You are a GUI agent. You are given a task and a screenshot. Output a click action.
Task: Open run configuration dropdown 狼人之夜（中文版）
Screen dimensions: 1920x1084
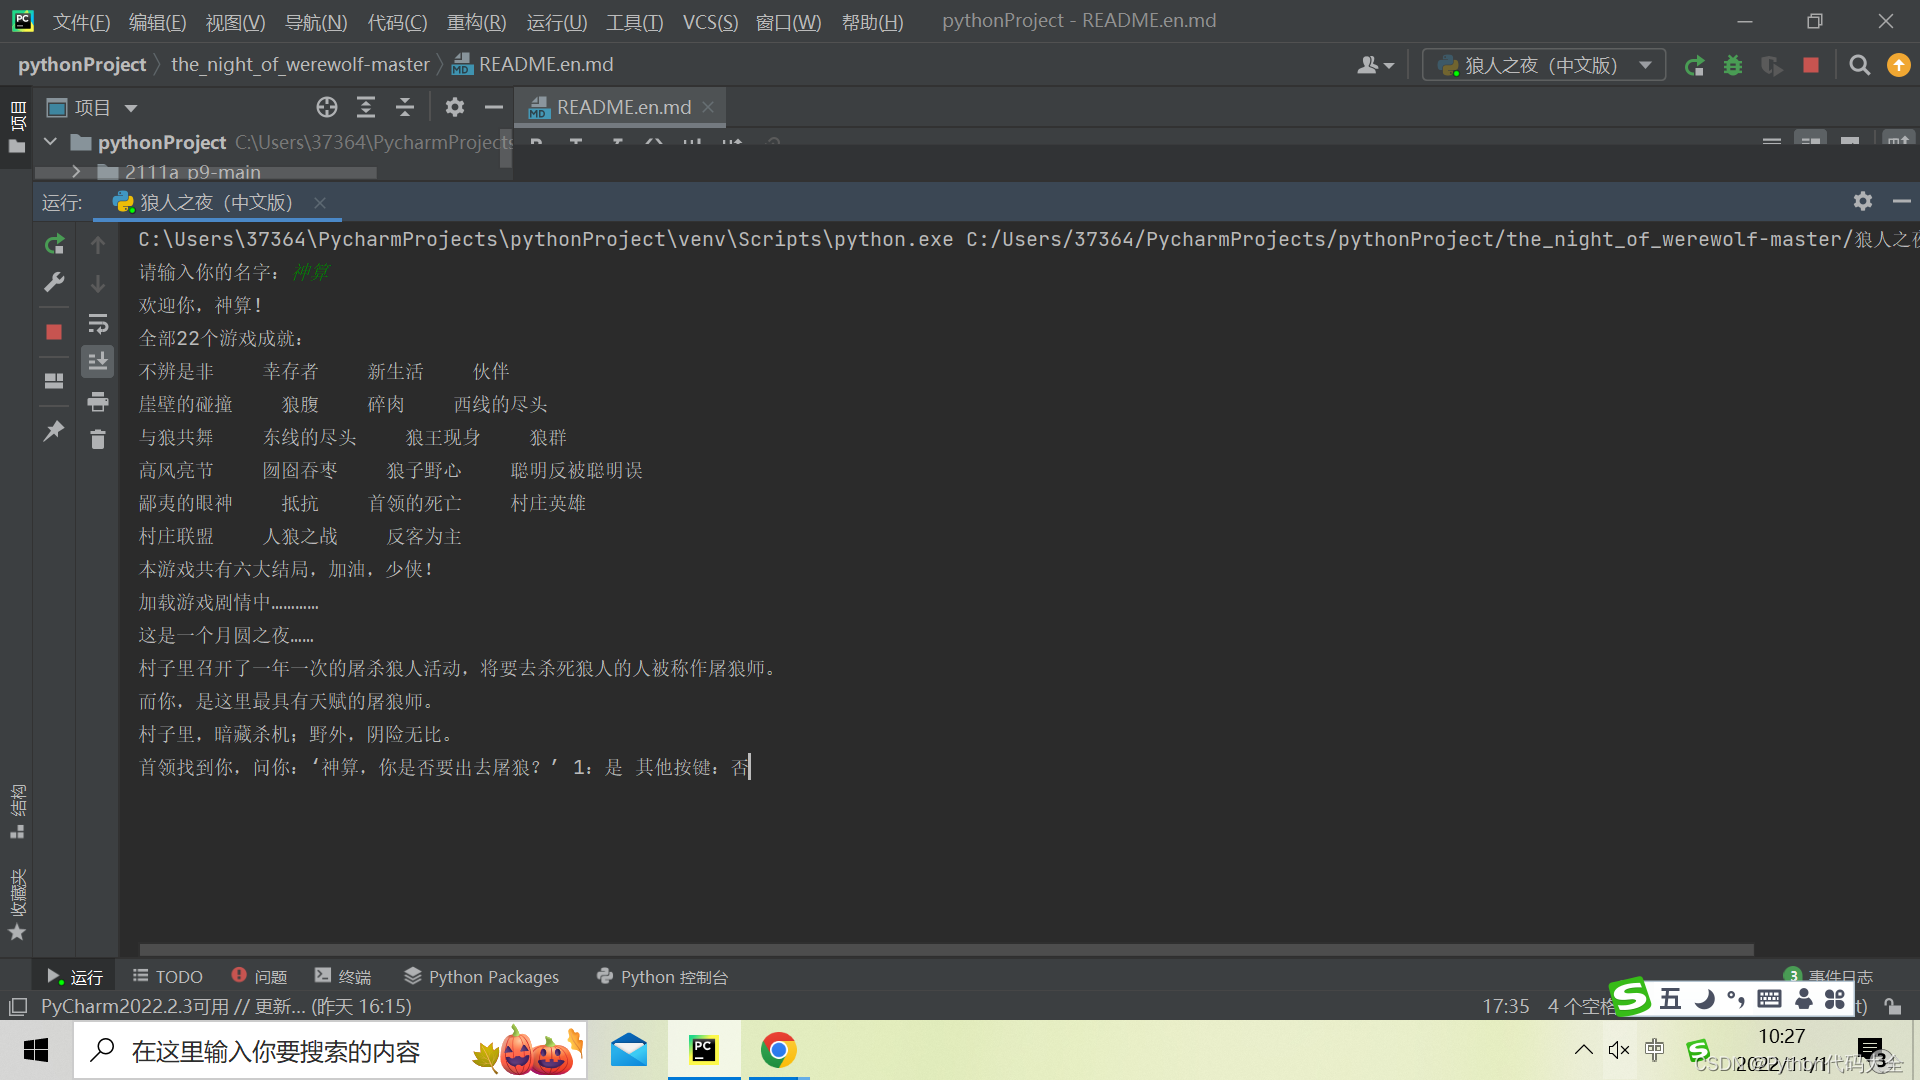pos(1544,66)
